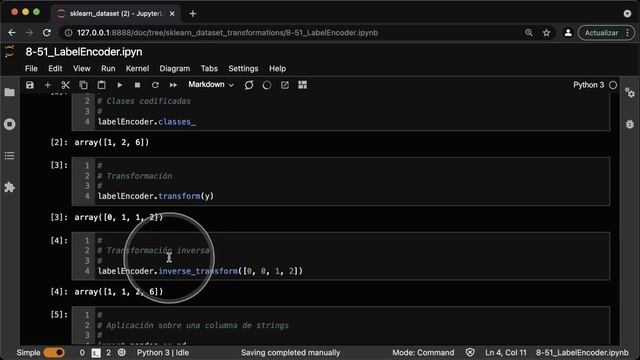Select the Python 3 kernel name
This screenshot has height=360, width=640.
588,85
